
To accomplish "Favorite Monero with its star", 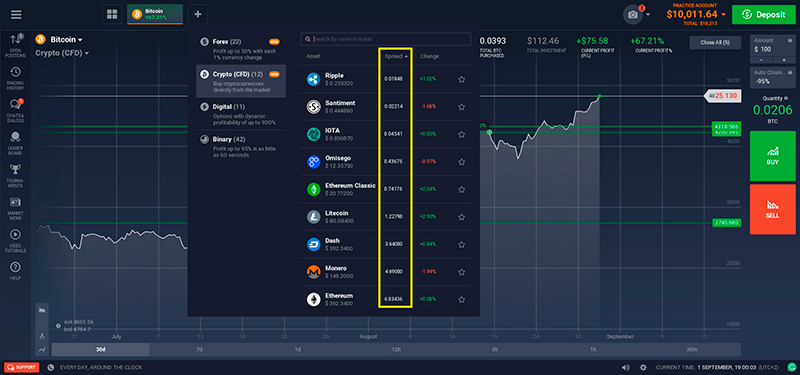I will (x=461, y=272).
